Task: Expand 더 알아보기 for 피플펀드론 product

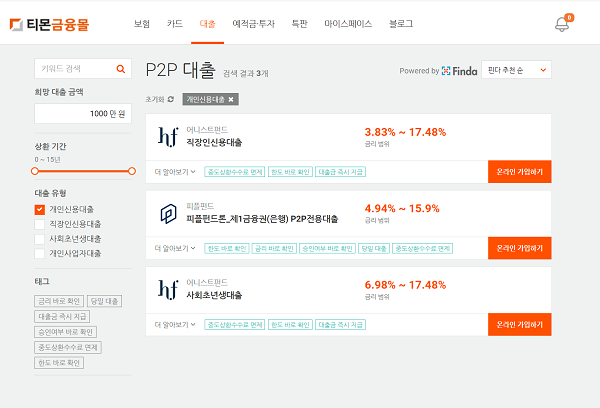Action: click(x=174, y=248)
